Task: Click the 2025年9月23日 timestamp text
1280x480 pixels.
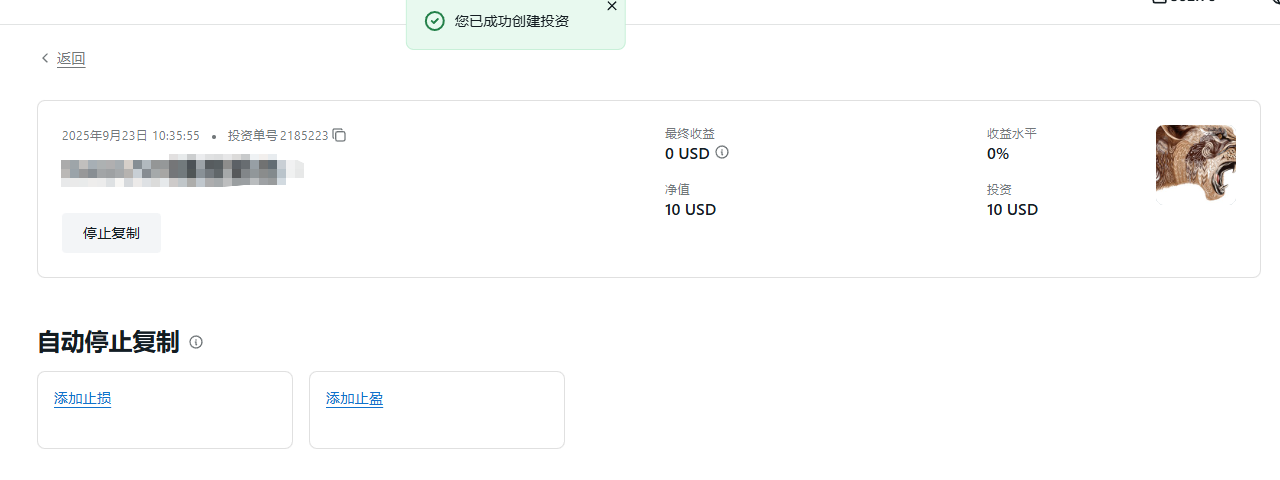Action: [x=130, y=135]
